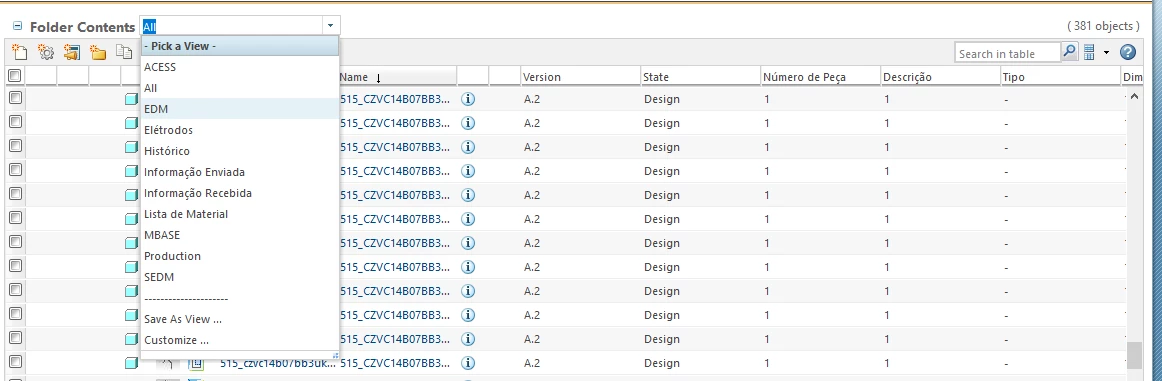Switch to the SEDM view
This screenshot has width=1162, height=381.
click(x=240, y=276)
